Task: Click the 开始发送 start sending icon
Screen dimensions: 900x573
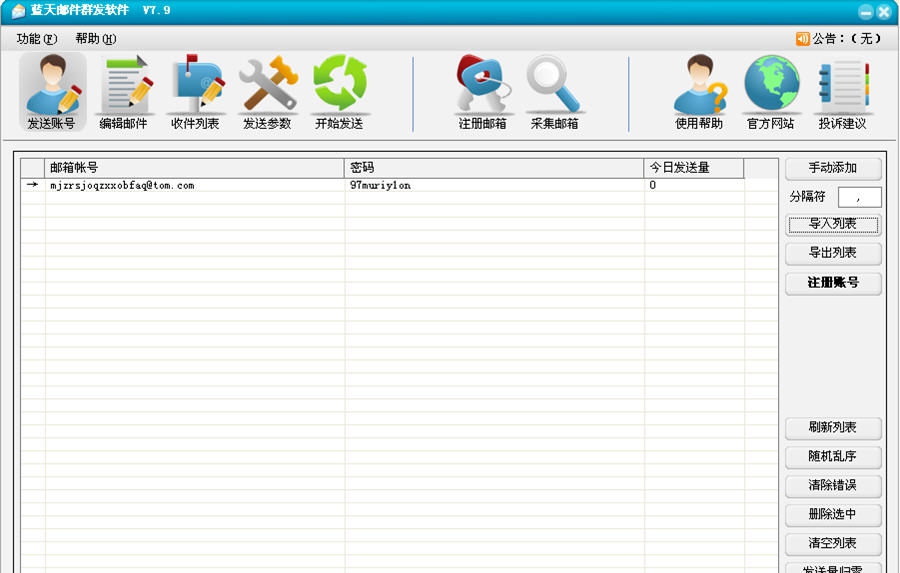Action: click(339, 92)
